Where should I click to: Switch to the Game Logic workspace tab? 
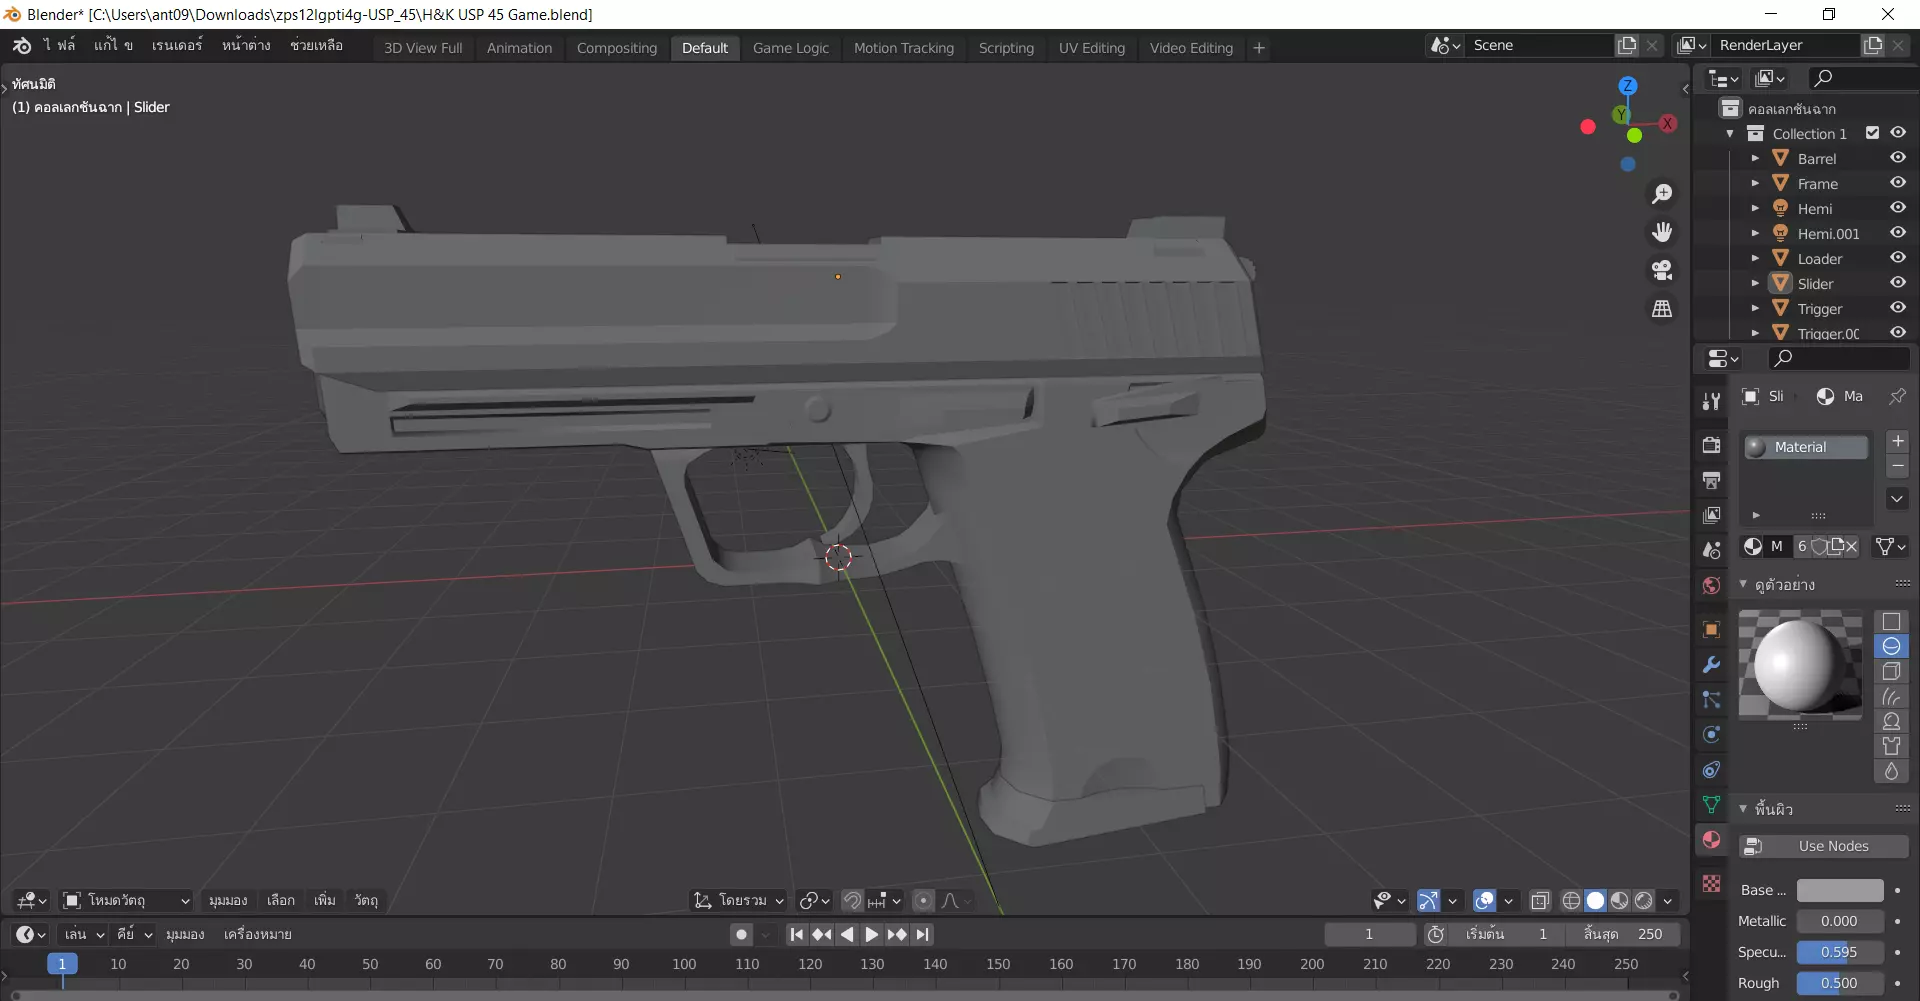pos(791,48)
